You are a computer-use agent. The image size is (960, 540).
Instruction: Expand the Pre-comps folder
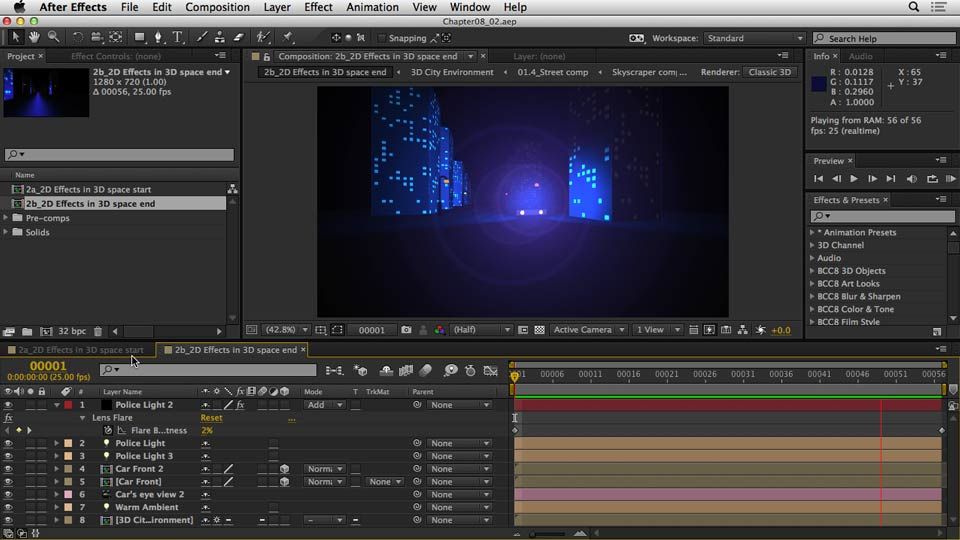pyautogui.click(x=7, y=218)
